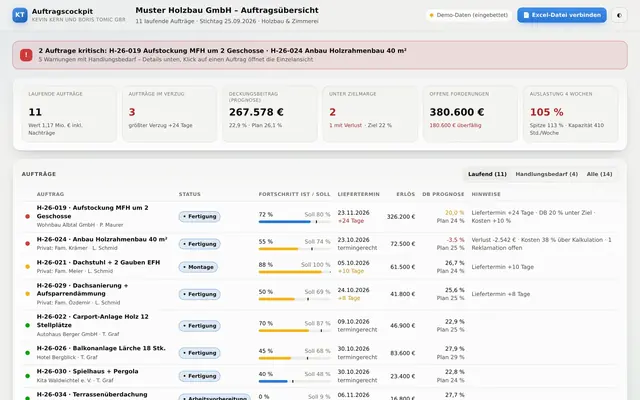Select the Alle (14) filter tab
The image size is (640, 400).
(599, 174)
